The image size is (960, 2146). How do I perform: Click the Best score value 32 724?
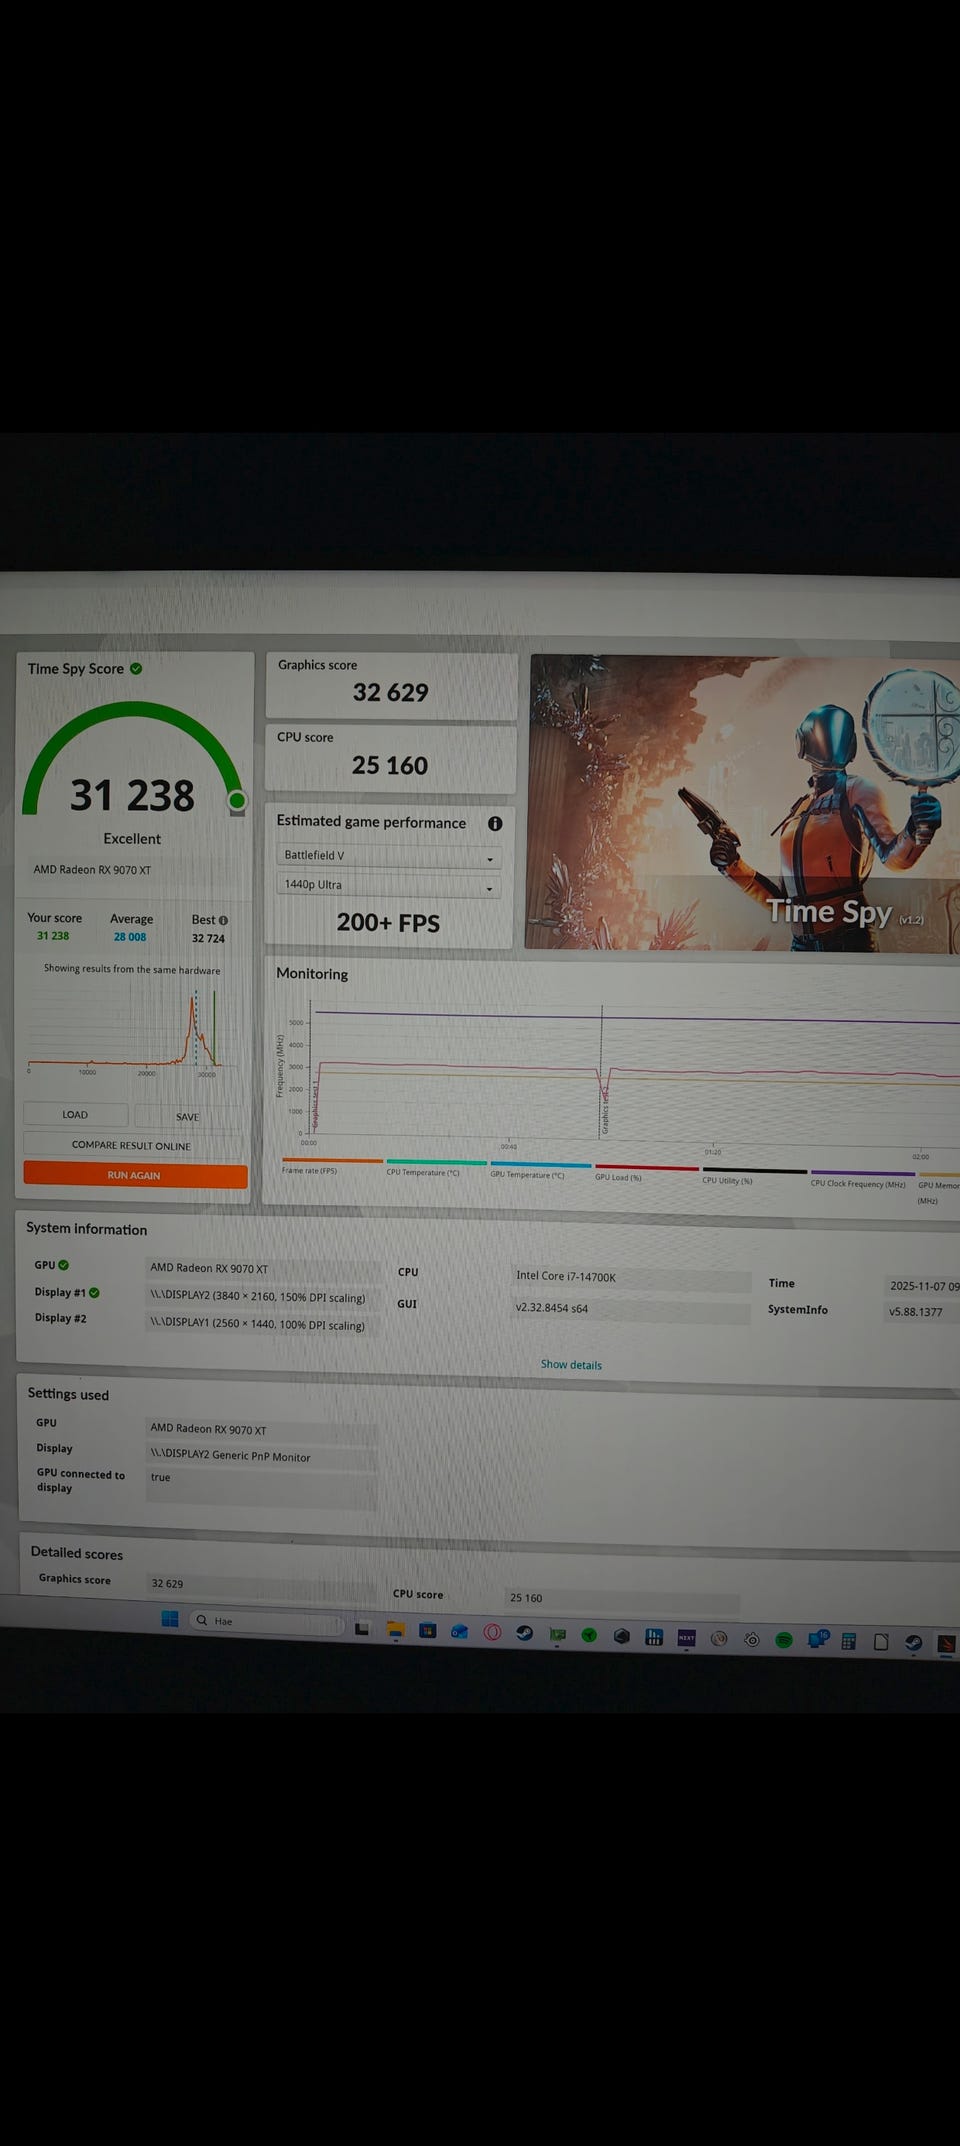pyautogui.click(x=208, y=938)
